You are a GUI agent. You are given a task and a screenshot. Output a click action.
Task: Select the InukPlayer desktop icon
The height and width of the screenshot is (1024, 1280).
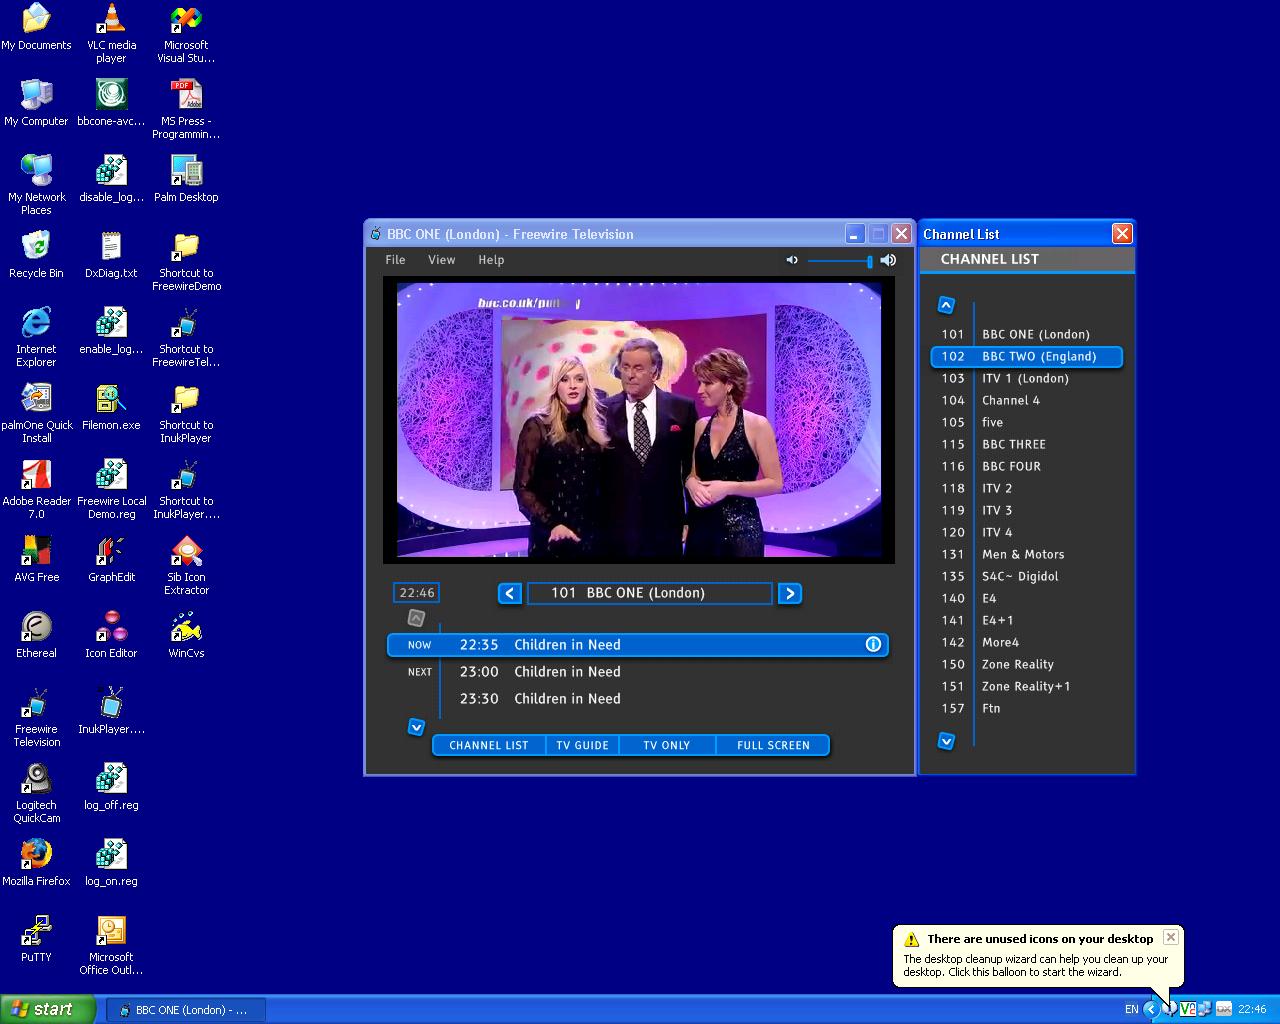(111, 712)
